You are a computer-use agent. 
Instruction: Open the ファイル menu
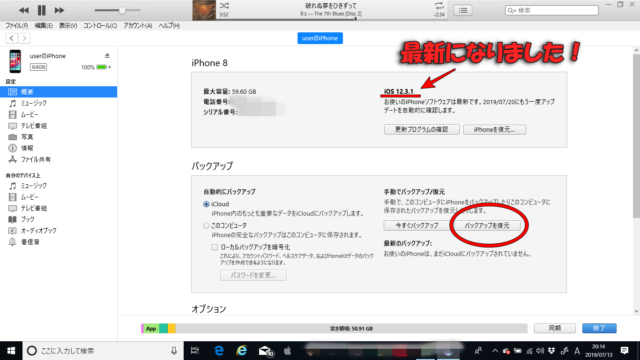[x=17, y=25]
